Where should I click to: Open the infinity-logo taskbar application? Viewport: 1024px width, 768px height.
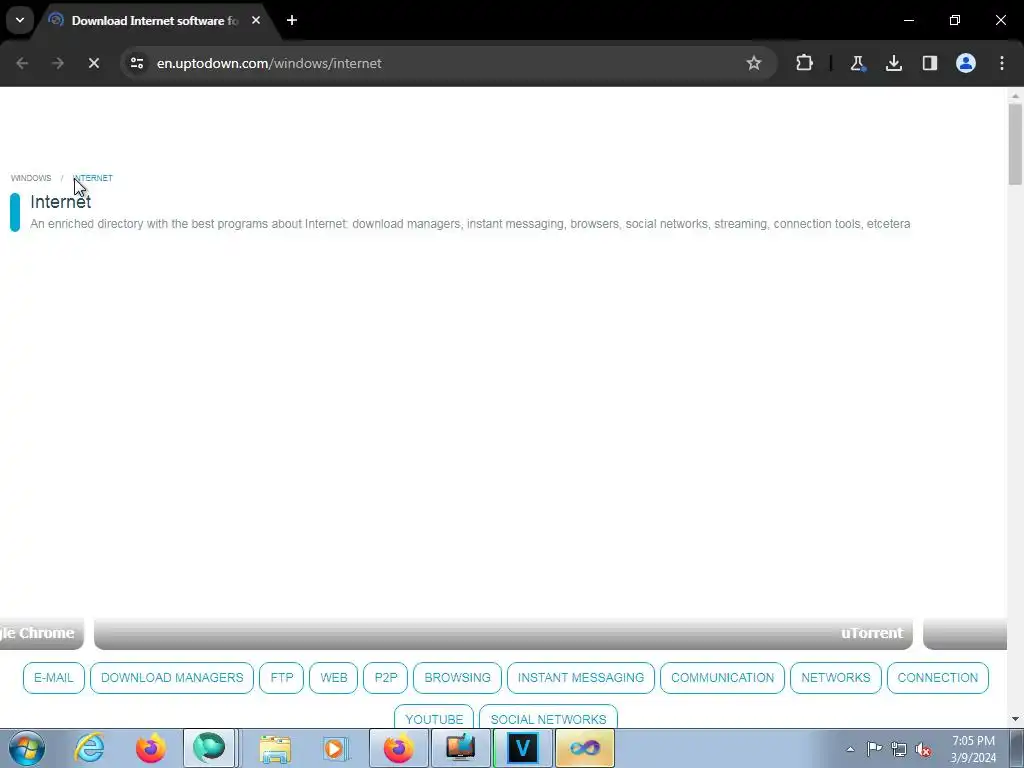click(584, 748)
